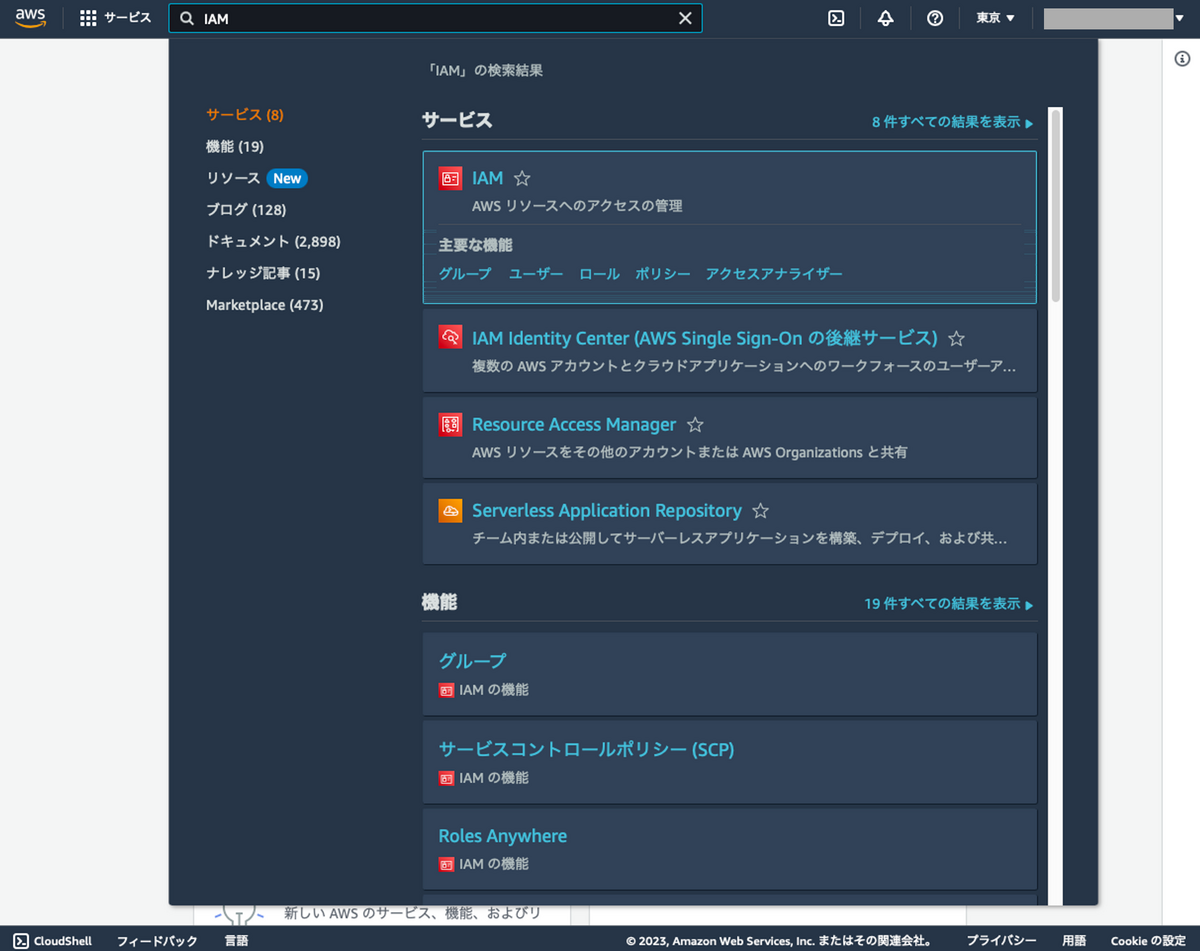Favorite IAM Identity Center with star

pos(956,339)
